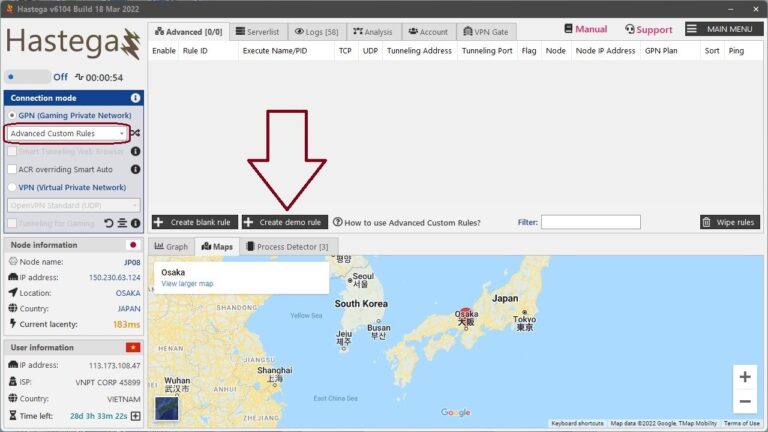
Task: Zoom out on the map with minus
Action: [x=745, y=402]
